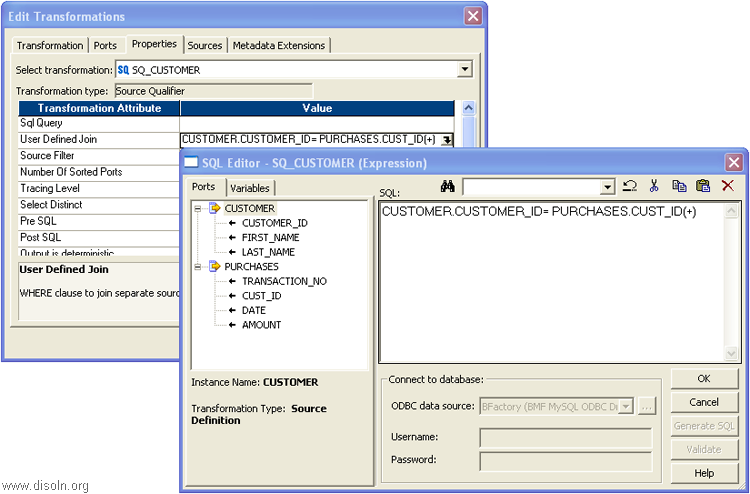
Task: Click the Sql Query value cell
Action: pyautogui.click(x=317, y=123)
